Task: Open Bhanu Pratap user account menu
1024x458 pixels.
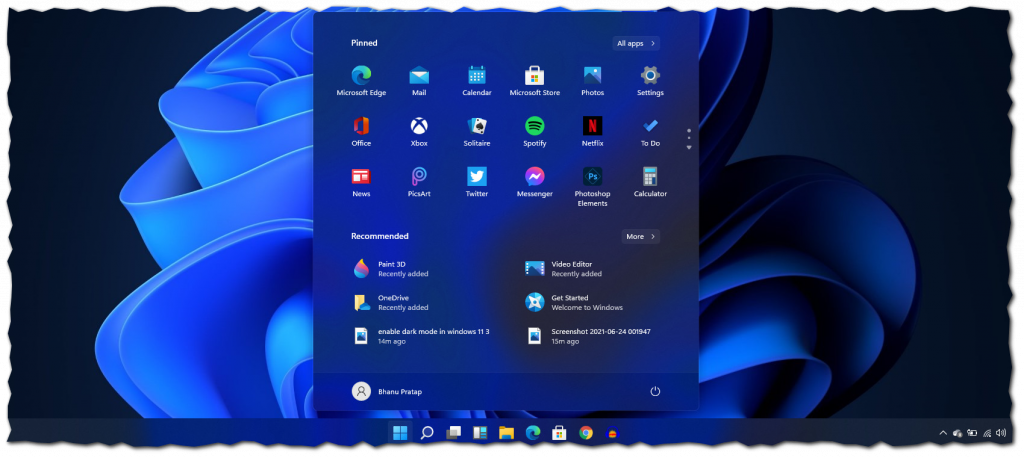Action: [x=387, y=391]
